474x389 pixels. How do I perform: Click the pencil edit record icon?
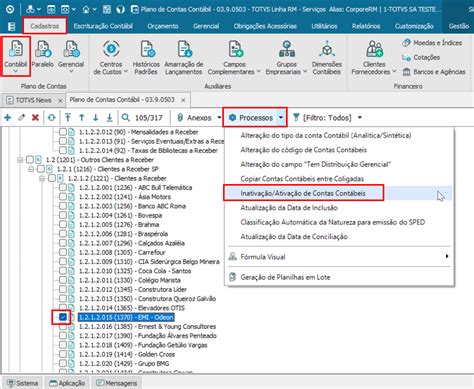[x=22, y=118]
